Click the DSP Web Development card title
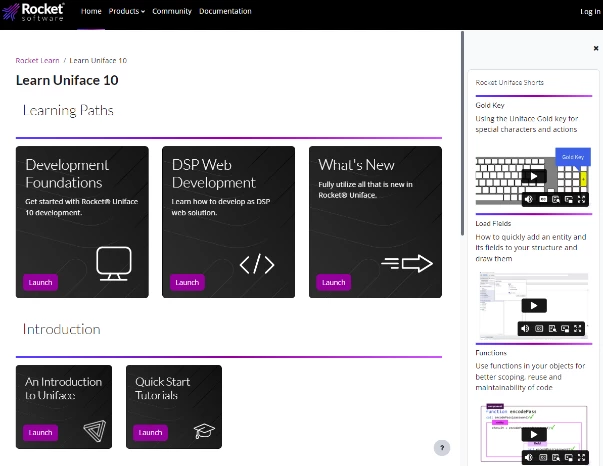Viewport: 603px width, 466px height. [x=214, y=174]
